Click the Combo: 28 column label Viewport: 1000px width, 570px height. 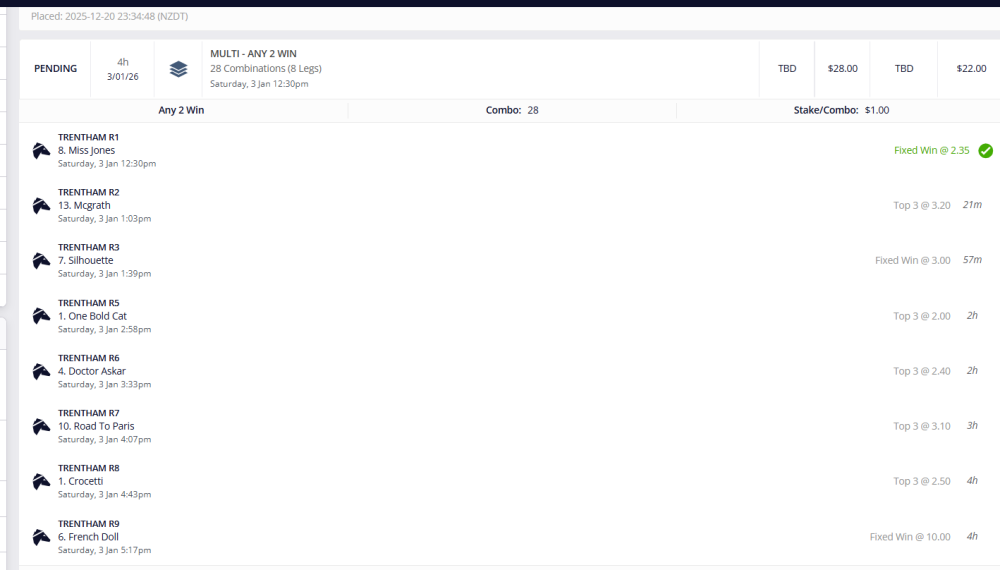tap(512, 110)
